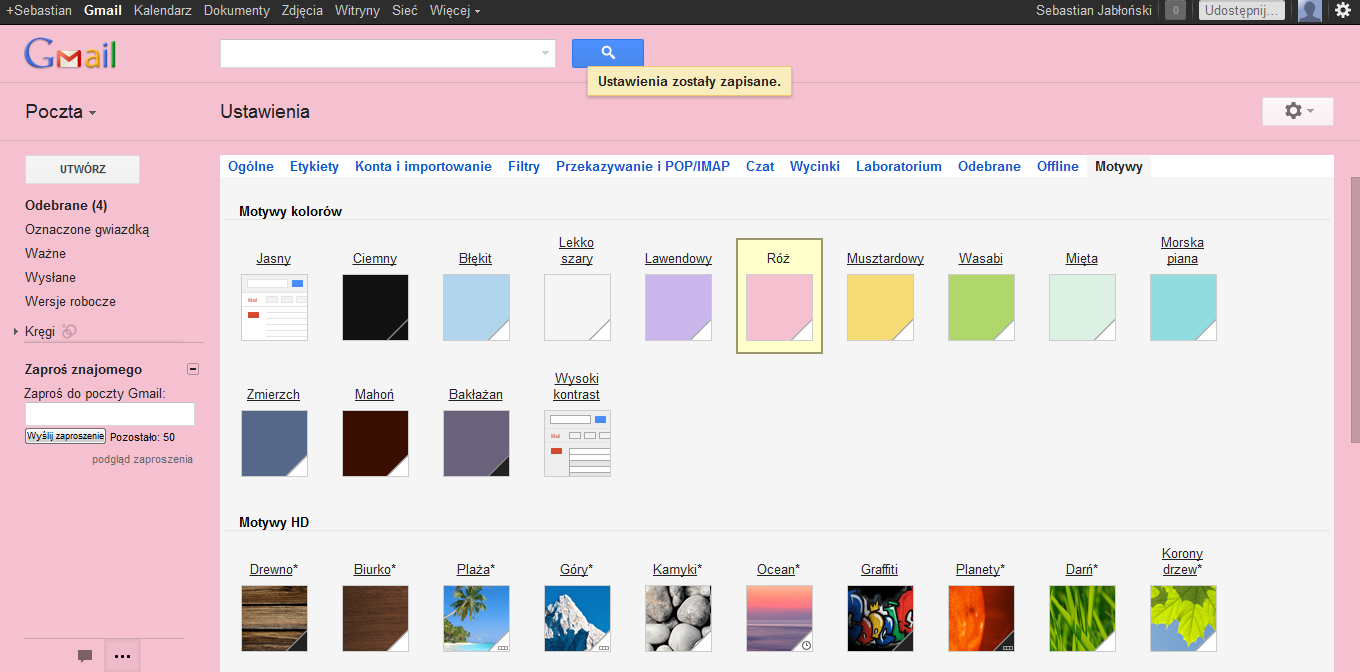Open Wersje robocze drafts folder

(70, 301)
